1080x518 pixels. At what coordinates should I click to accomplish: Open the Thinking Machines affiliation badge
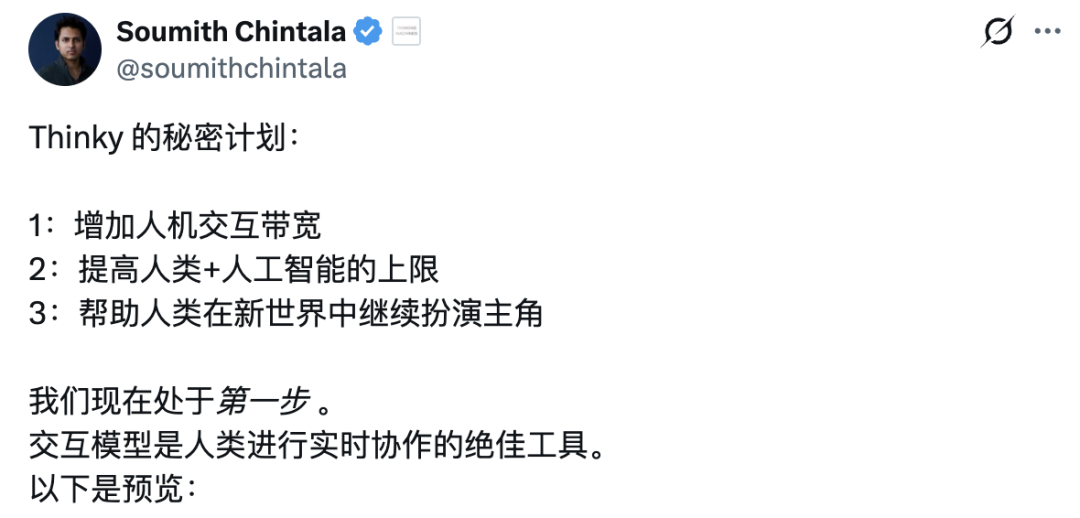coord(406,32)
